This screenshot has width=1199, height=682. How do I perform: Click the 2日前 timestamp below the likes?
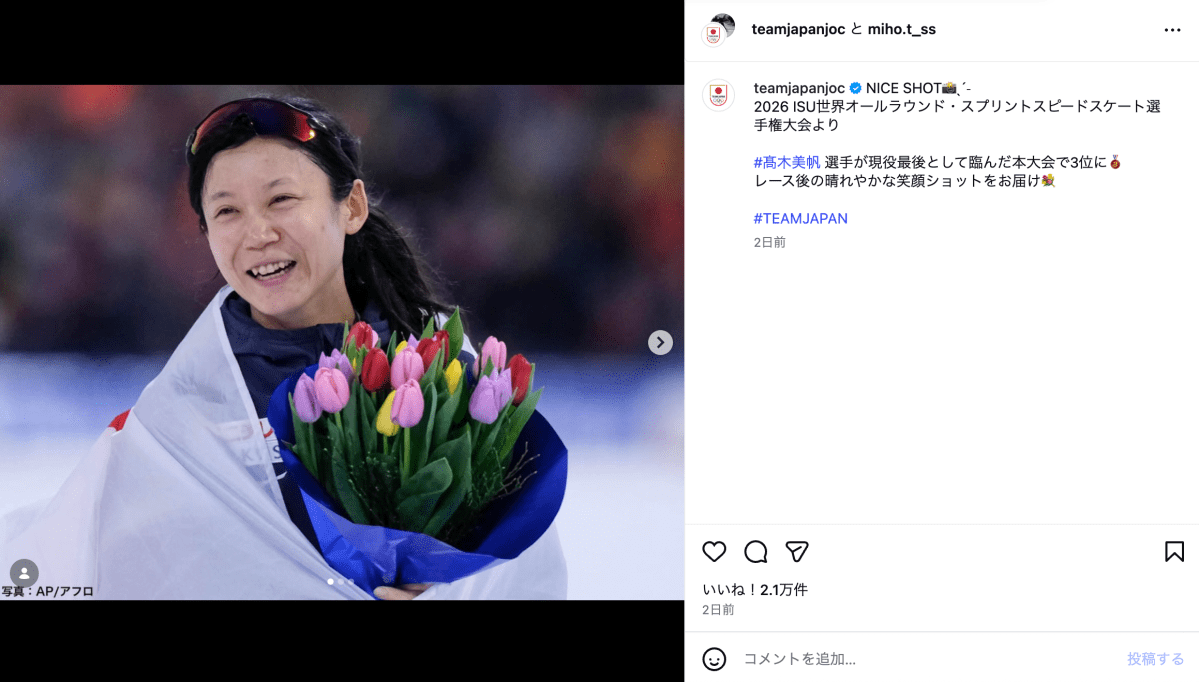pos(718,609)
